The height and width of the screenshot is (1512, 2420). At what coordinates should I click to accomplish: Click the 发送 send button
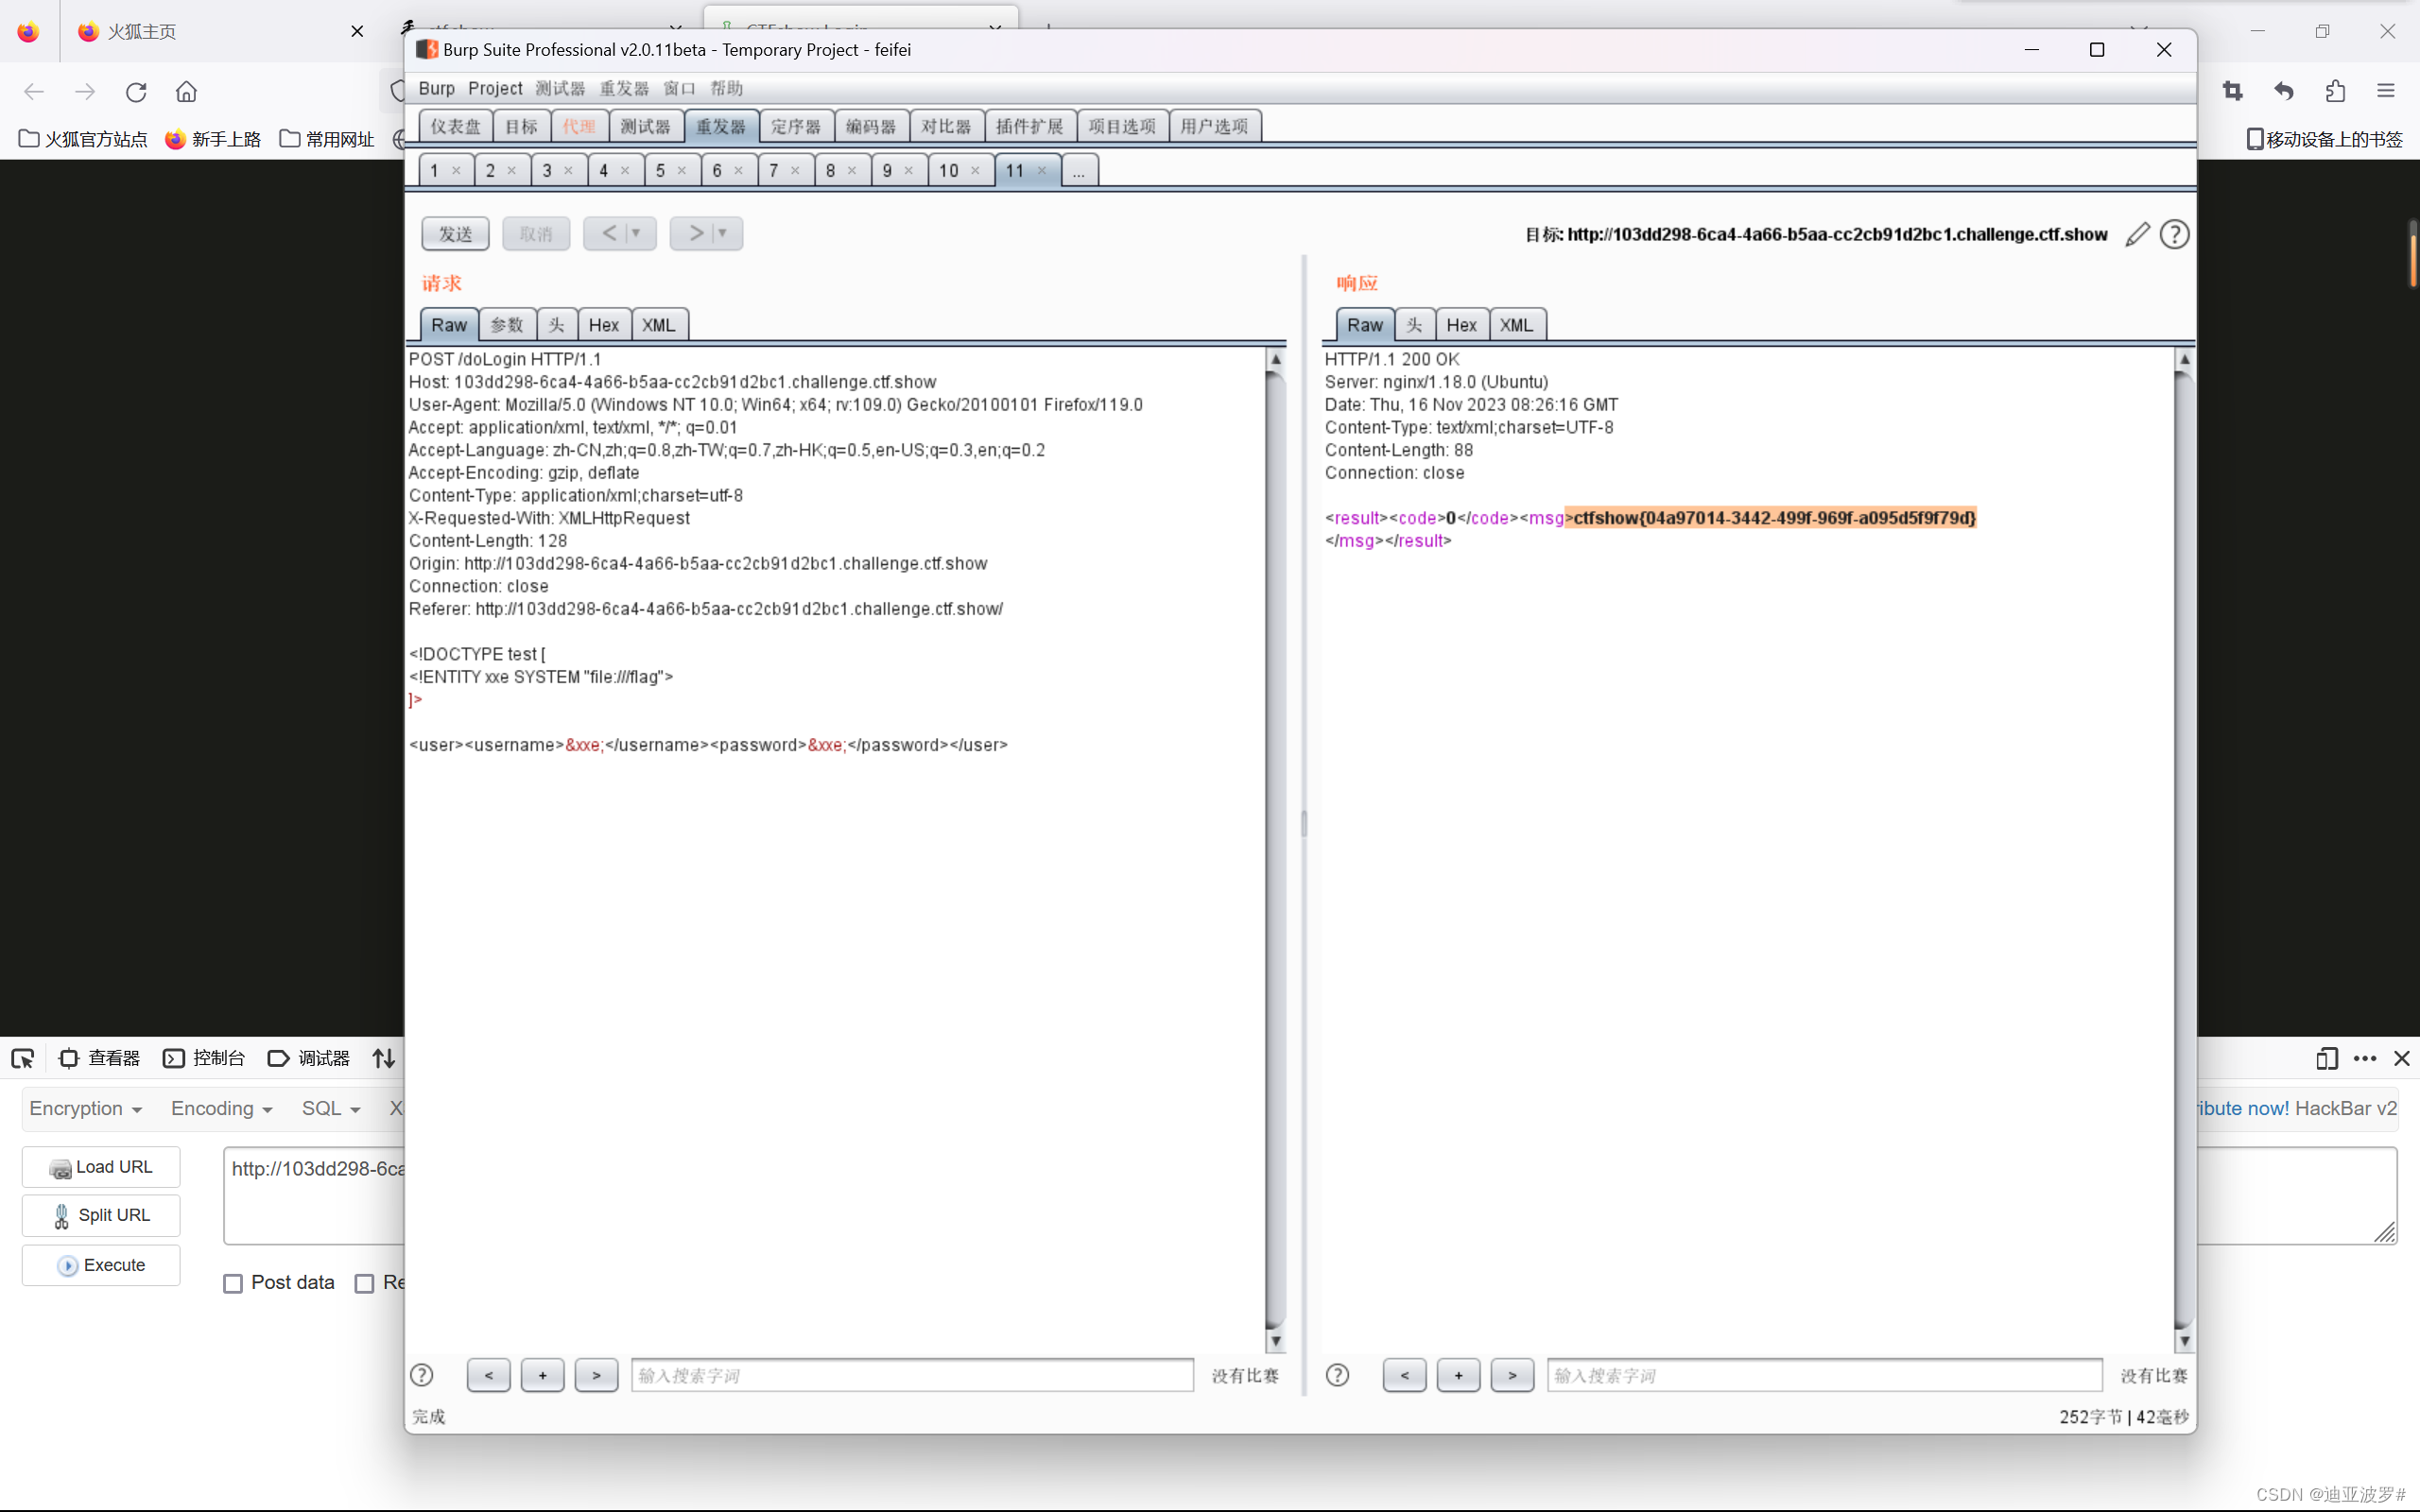pos(455,233)
